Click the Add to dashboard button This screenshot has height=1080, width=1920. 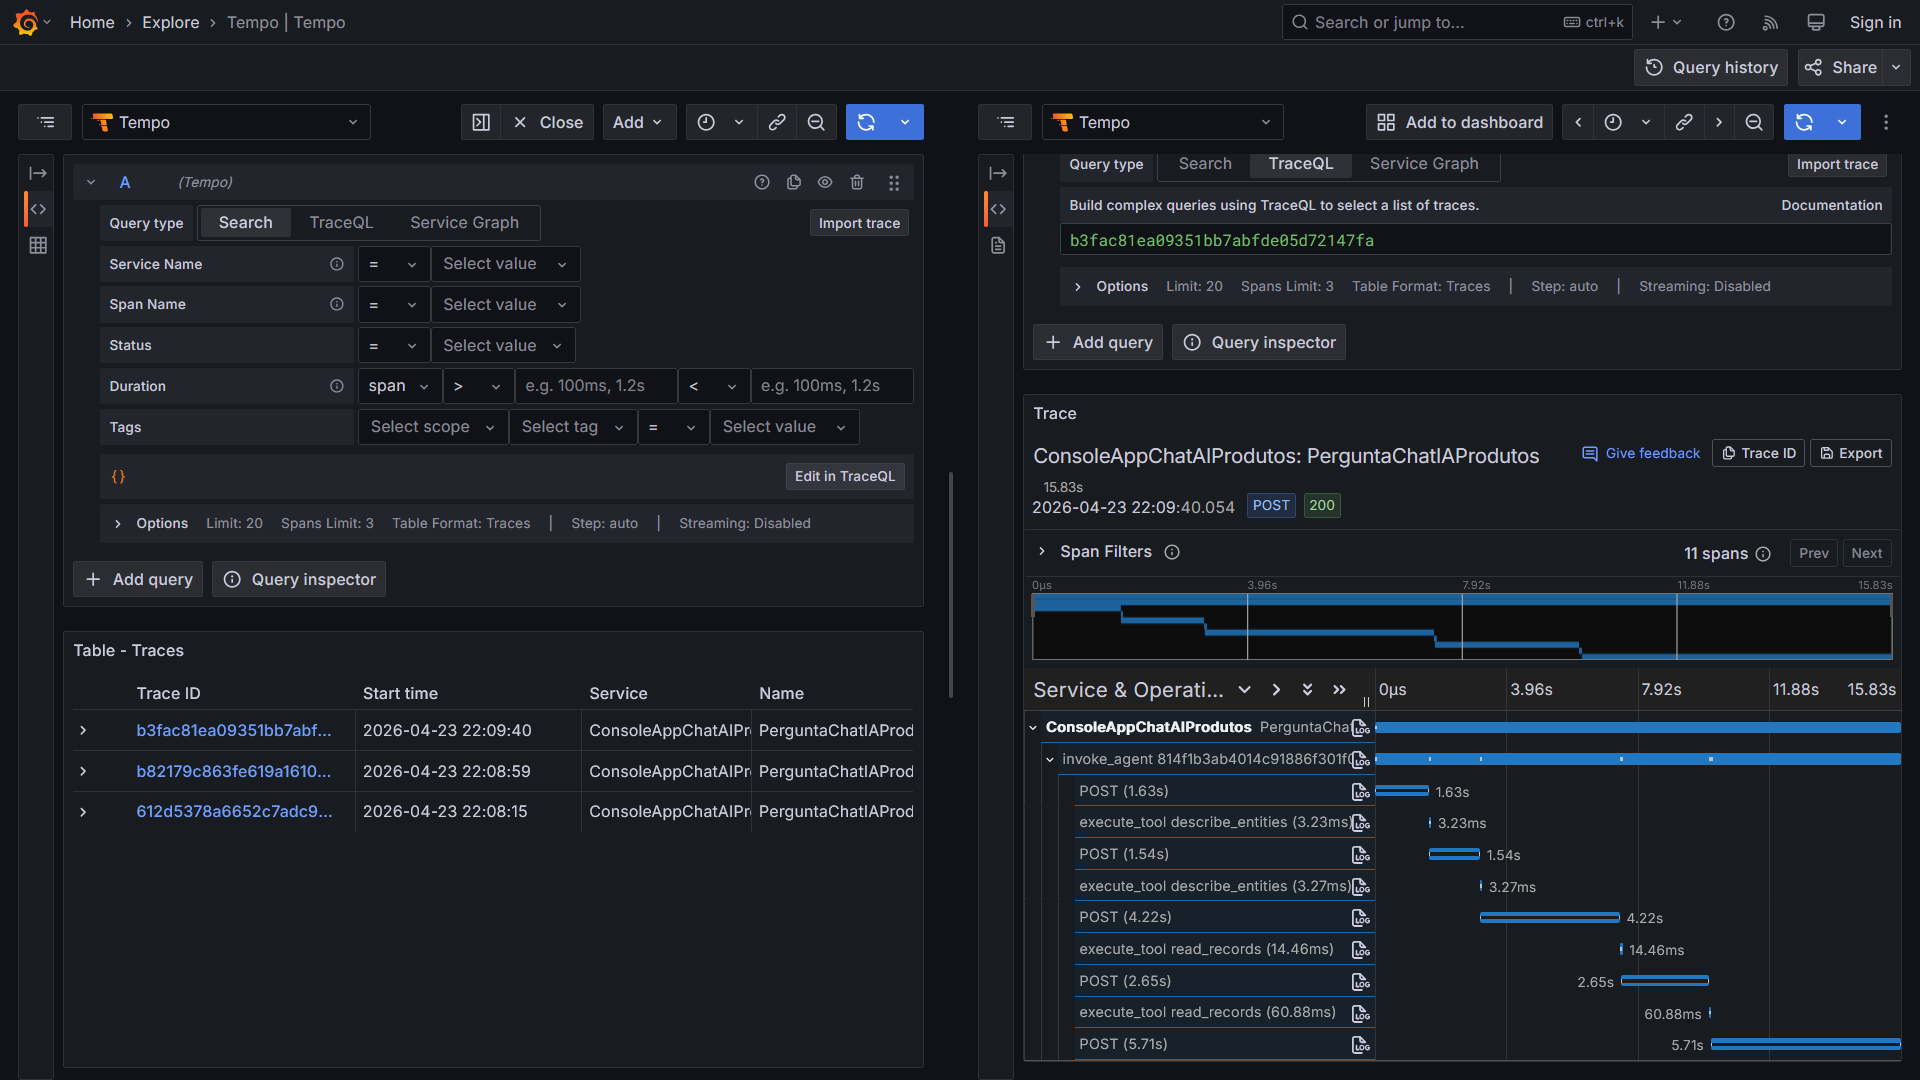1459,122
